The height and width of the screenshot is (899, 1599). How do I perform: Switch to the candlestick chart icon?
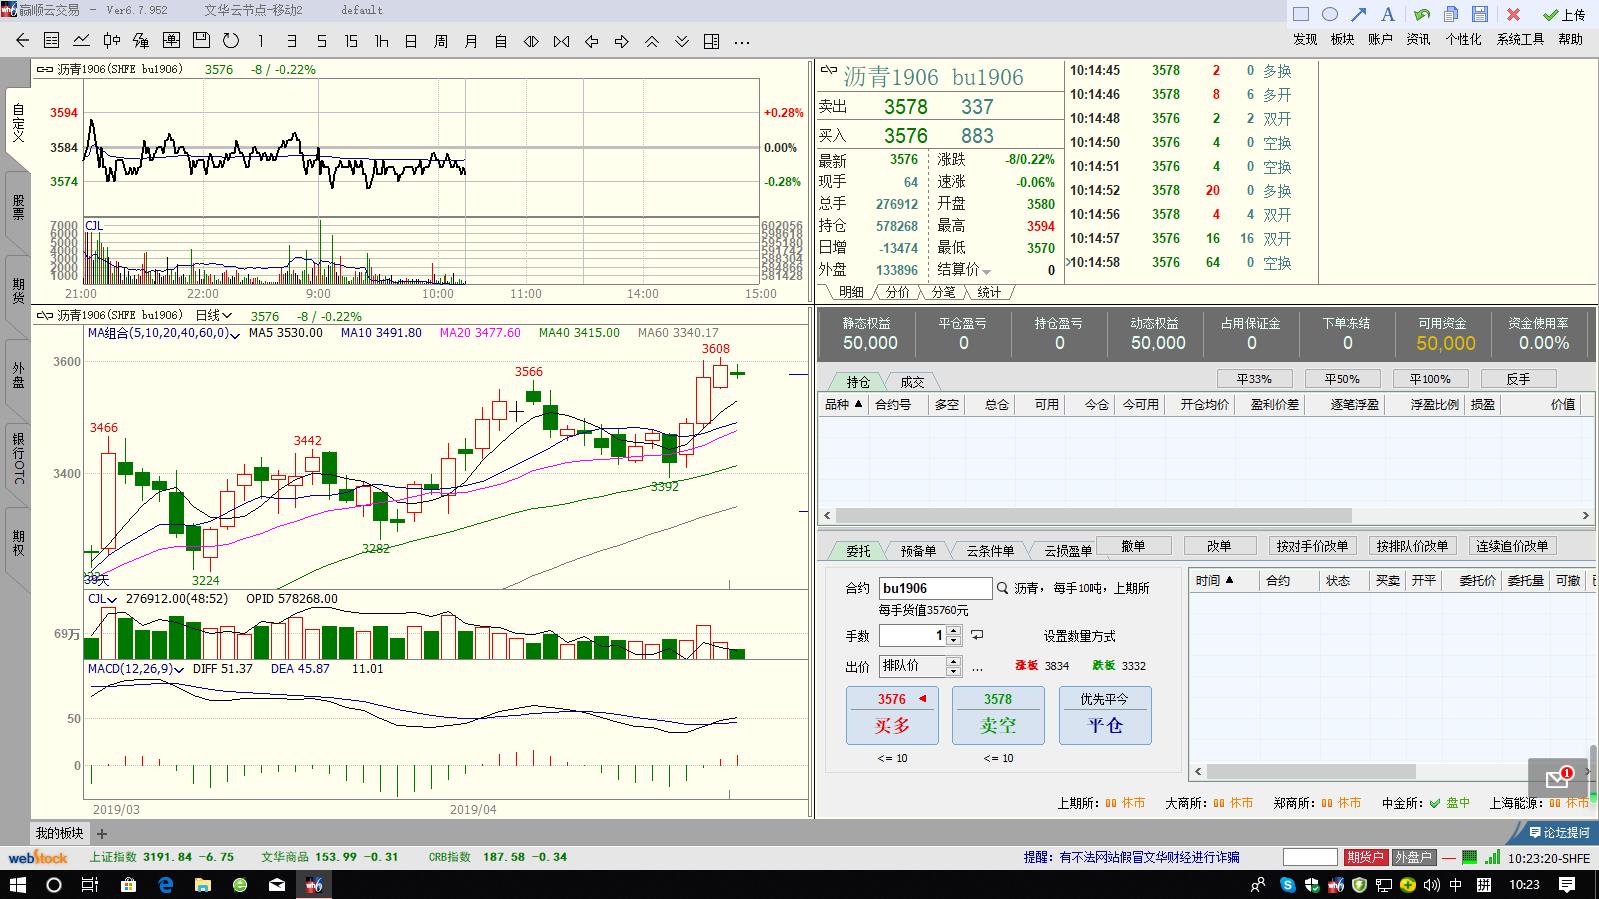tap(112, 41)
